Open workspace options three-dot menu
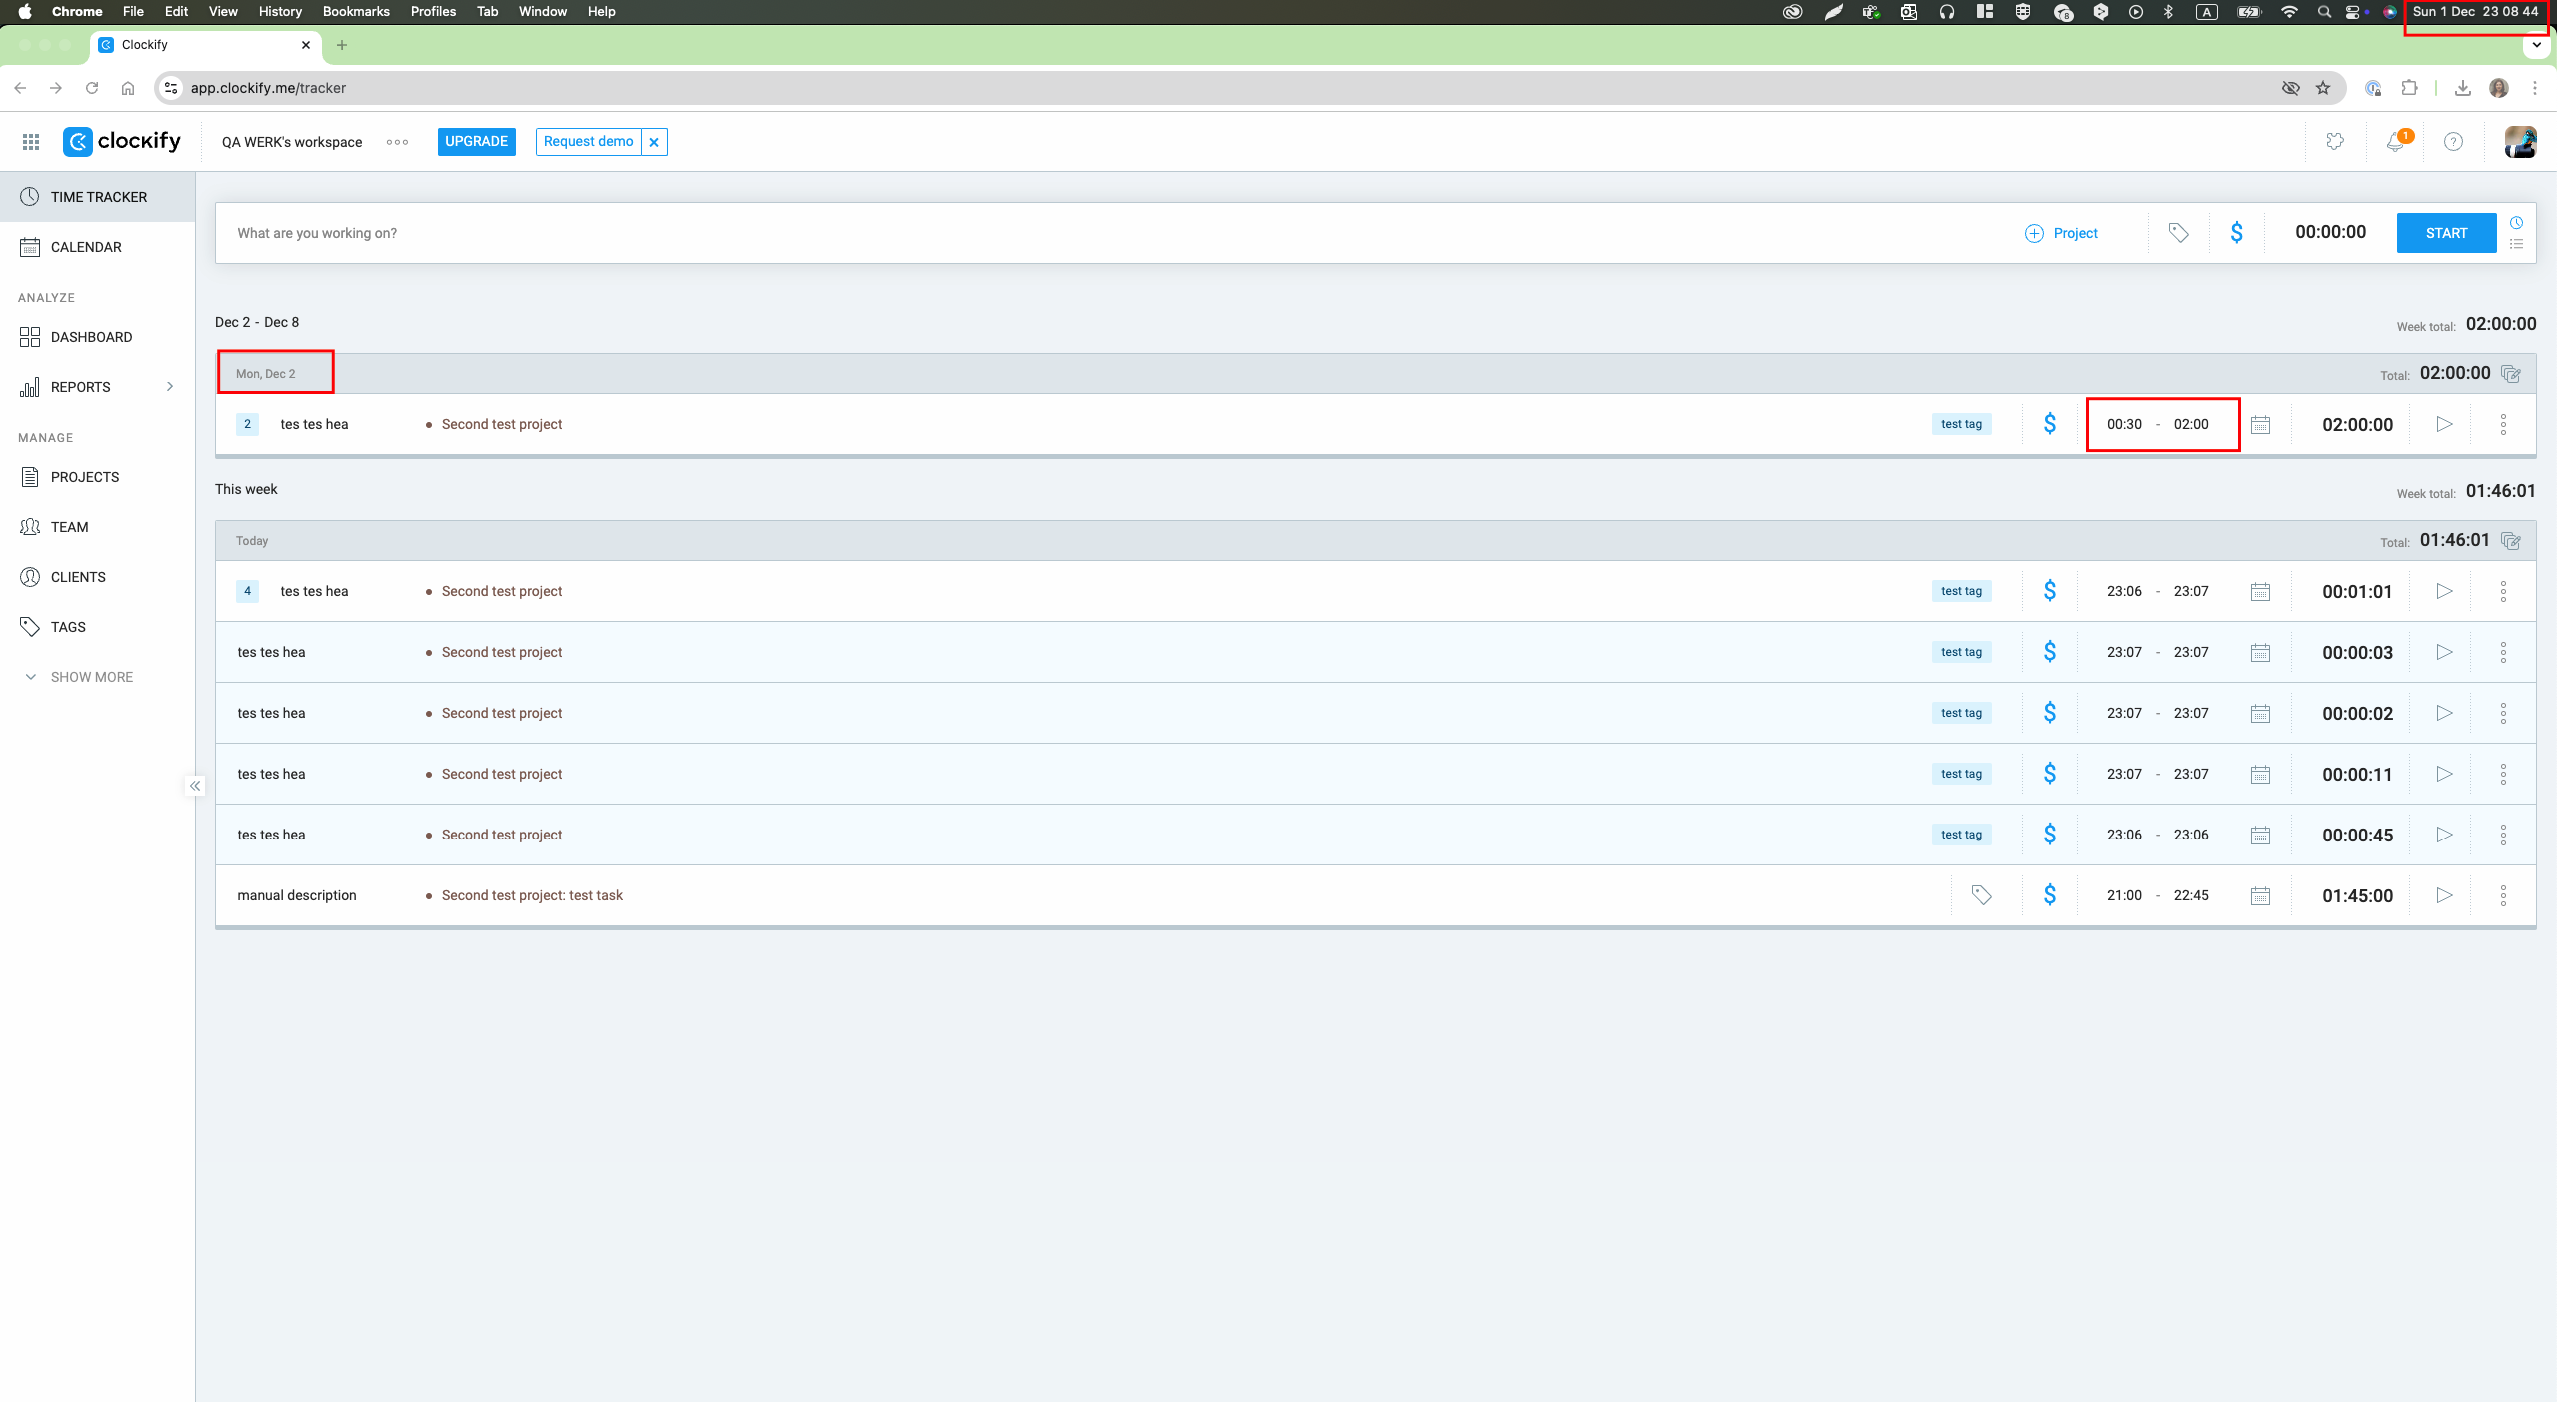The height and width of the screenshot is (1402, 2557). 397,142
